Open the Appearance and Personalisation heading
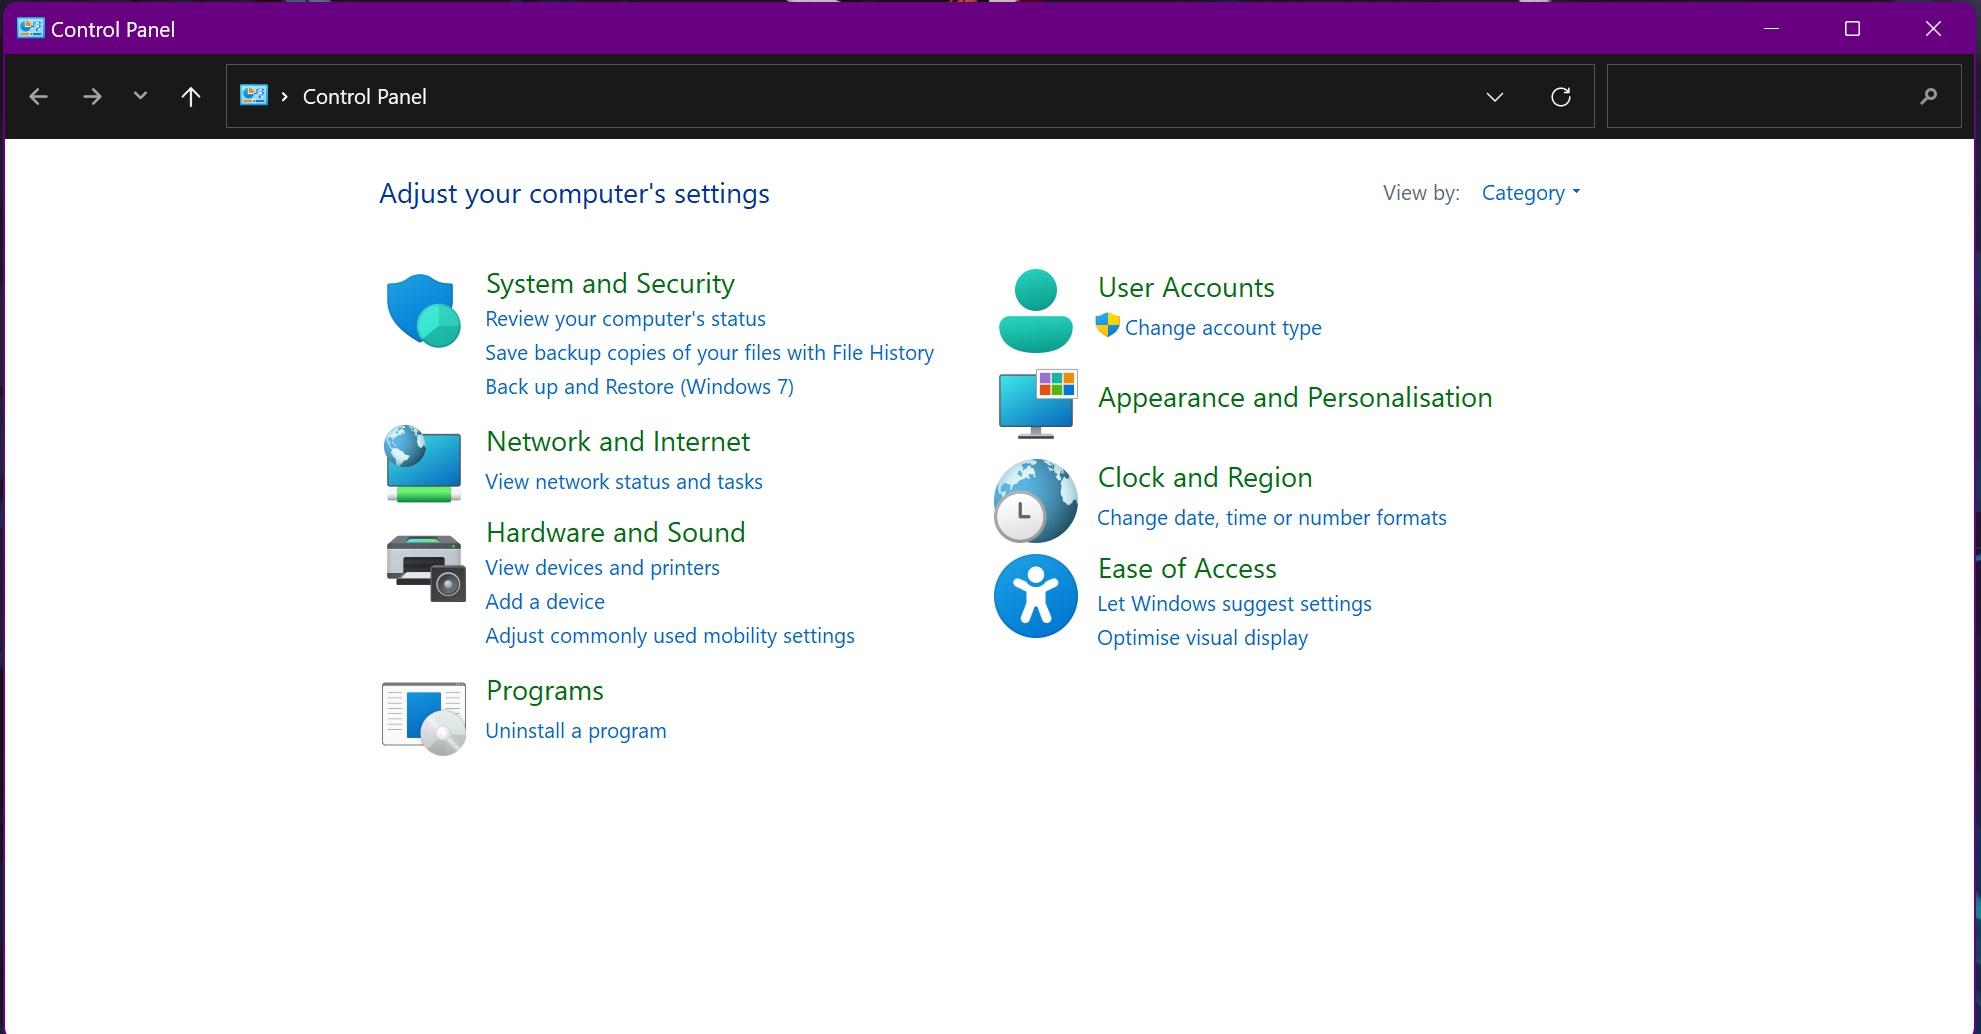The height and width of the screenshot is (1034, 1981). 1294,397
